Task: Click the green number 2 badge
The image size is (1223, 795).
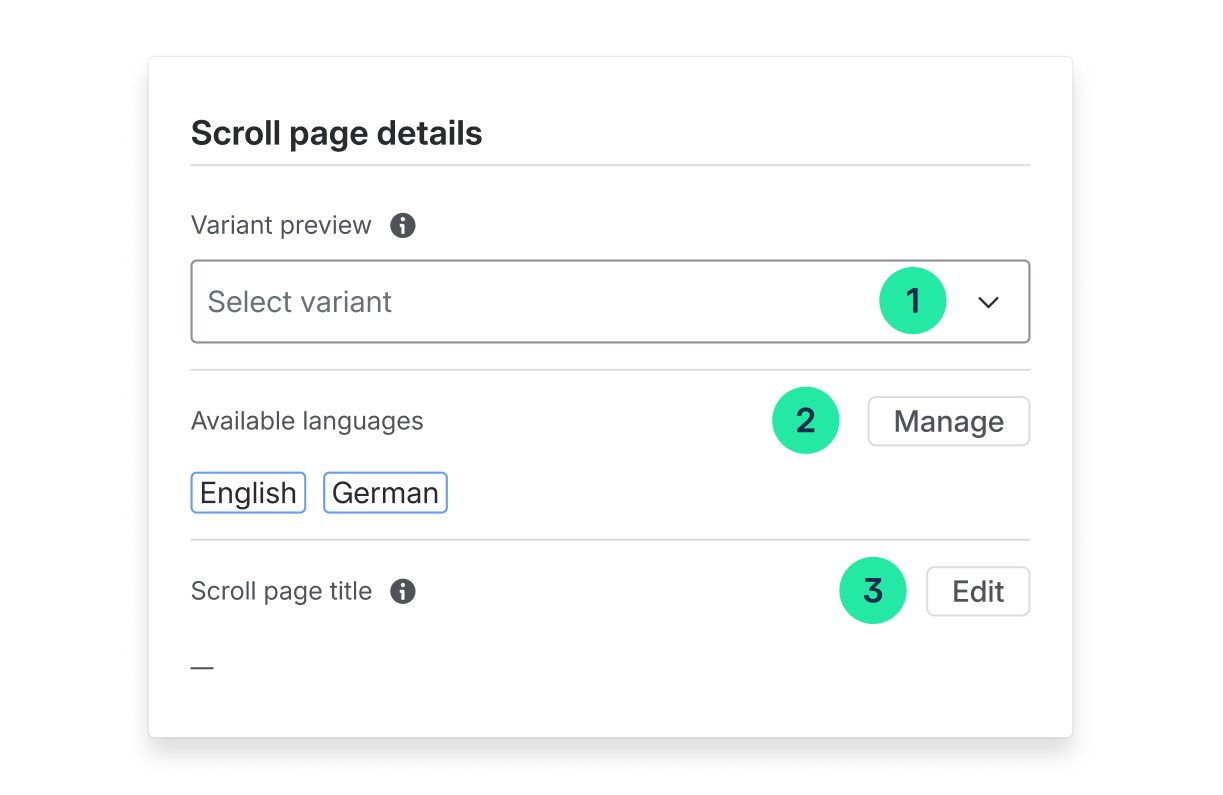Action: pos(805,421)
